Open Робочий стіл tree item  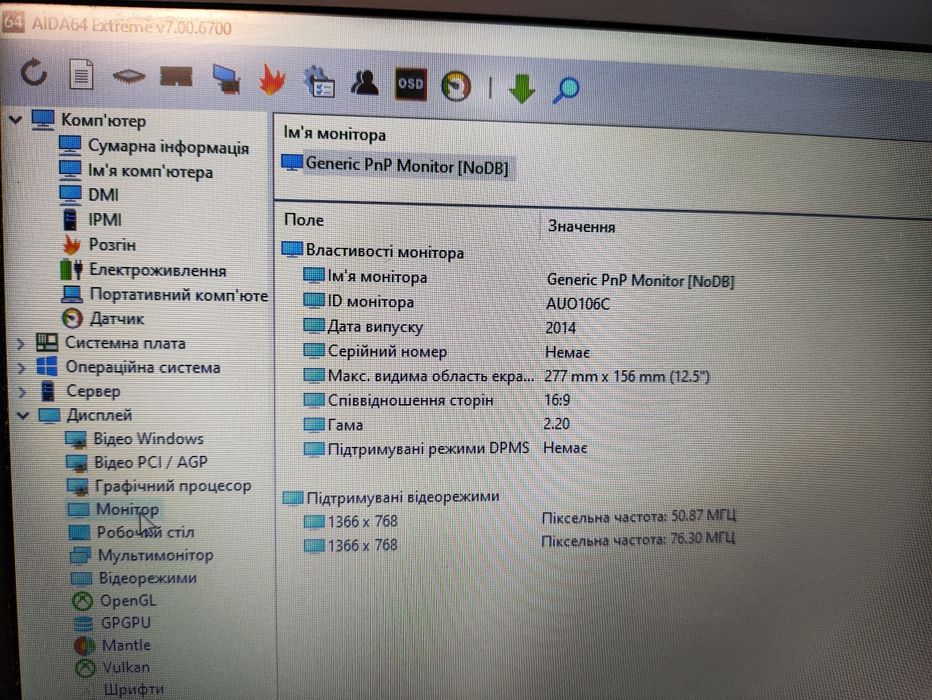146,532
